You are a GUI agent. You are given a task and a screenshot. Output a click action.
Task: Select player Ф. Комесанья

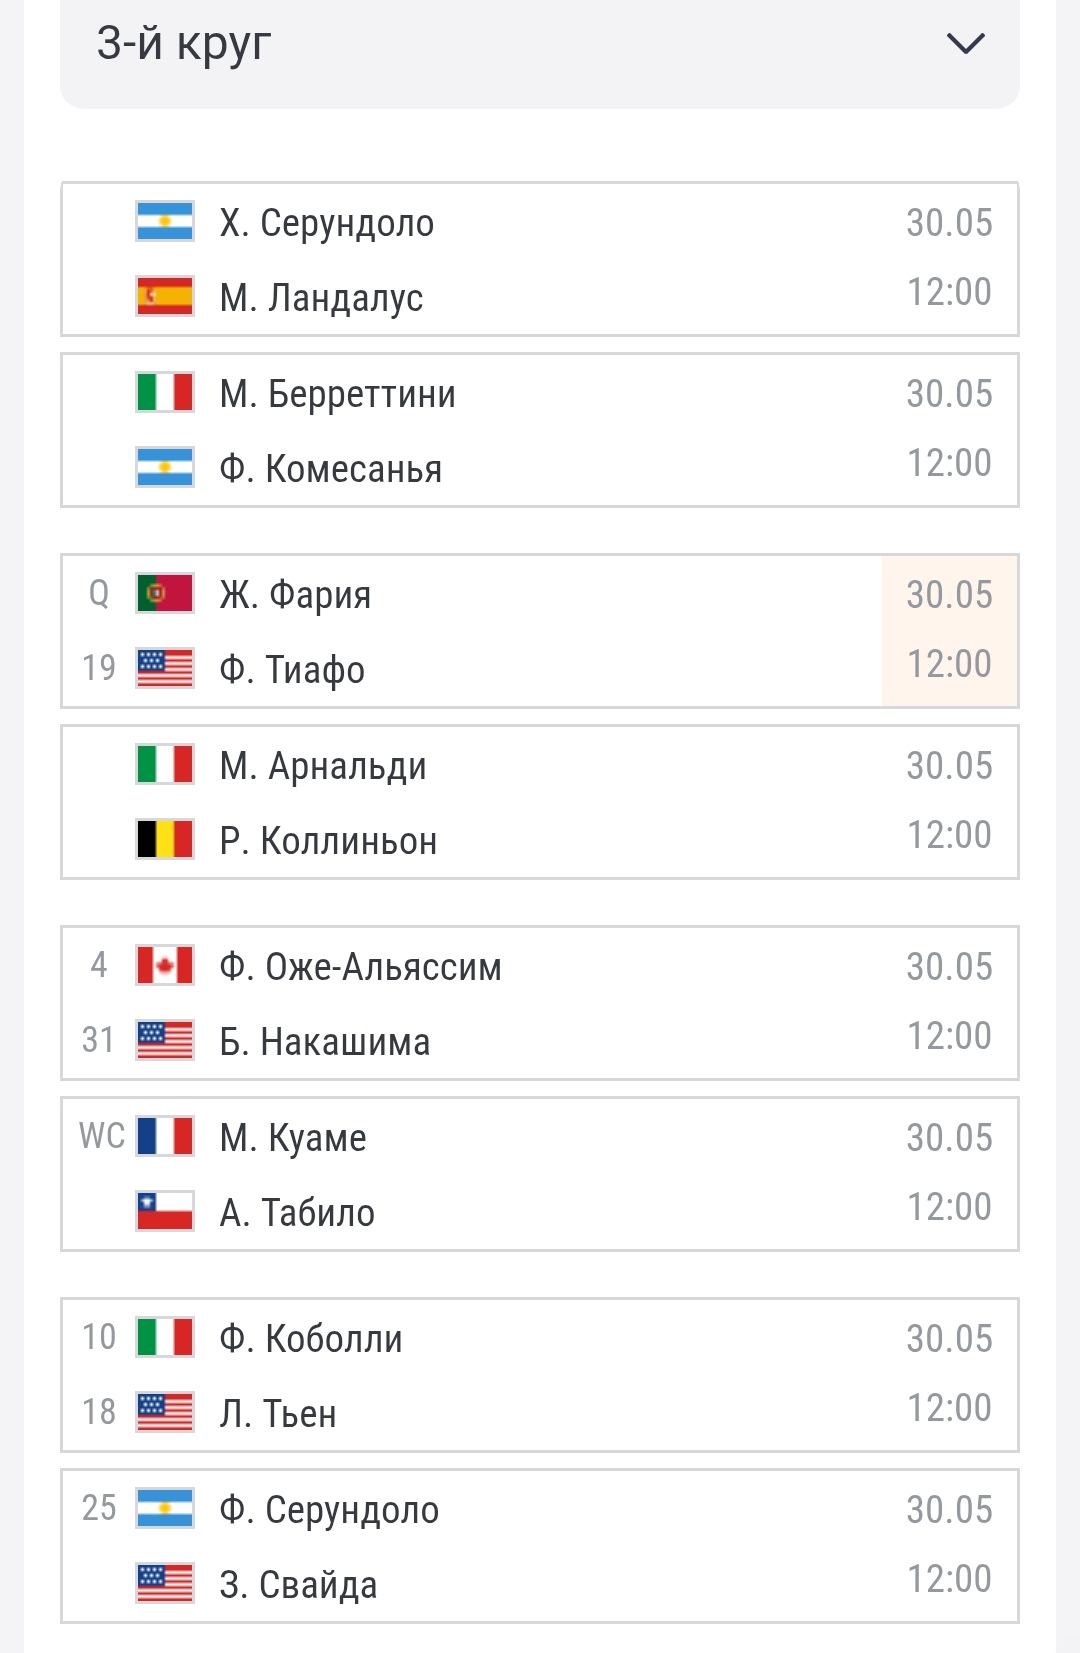331,469
